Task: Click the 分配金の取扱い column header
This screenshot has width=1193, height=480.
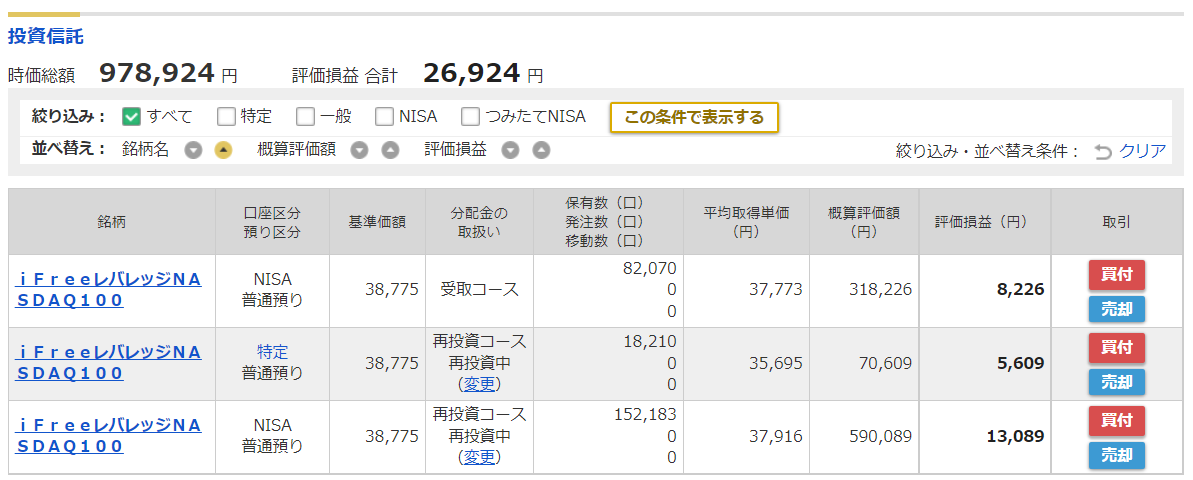Action: coord(479,221)
